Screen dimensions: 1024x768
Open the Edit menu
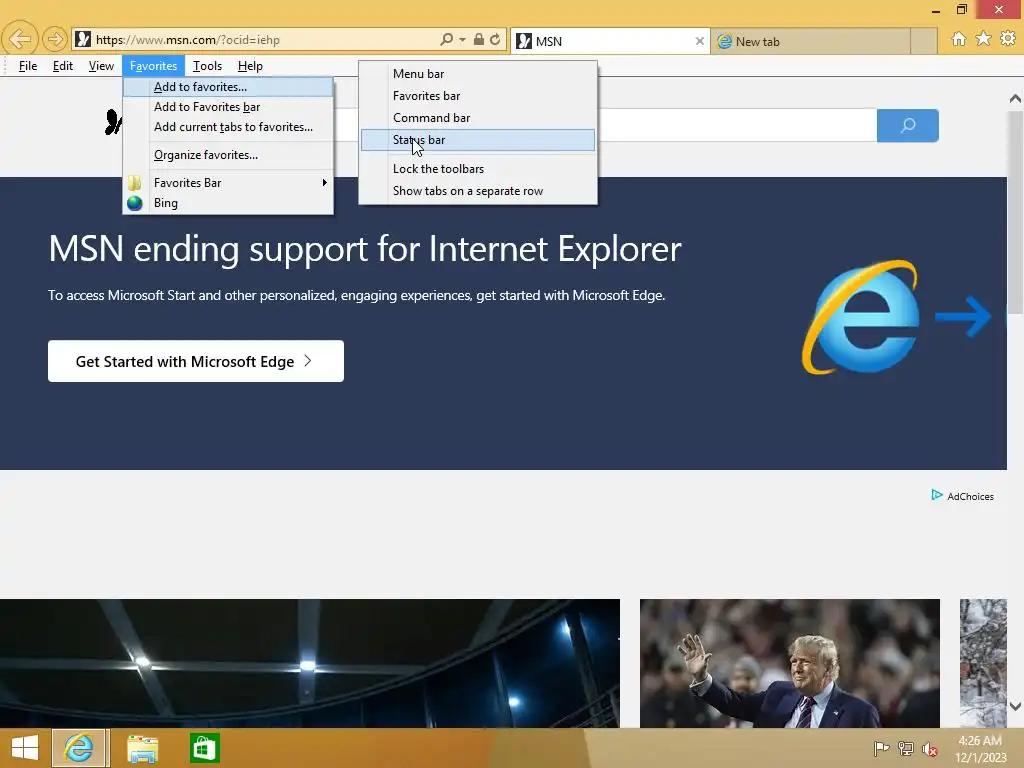(63, 66)
